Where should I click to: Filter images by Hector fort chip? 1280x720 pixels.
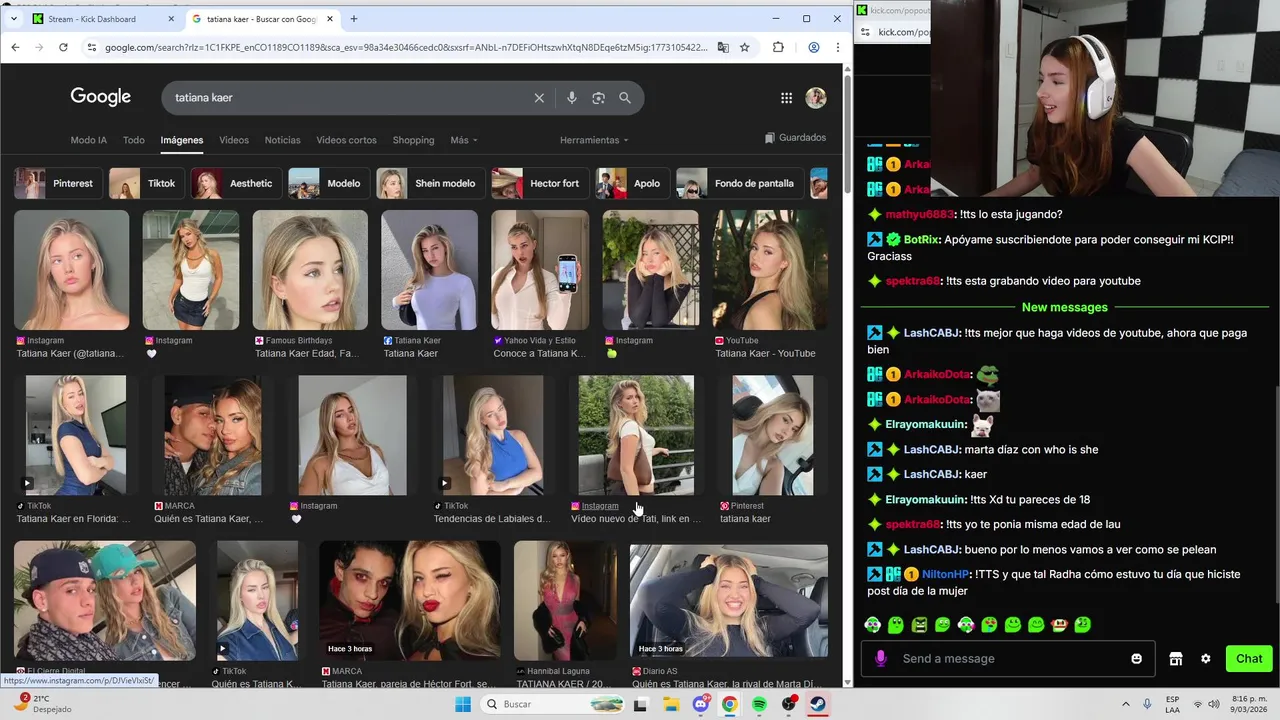pos(539,183)
